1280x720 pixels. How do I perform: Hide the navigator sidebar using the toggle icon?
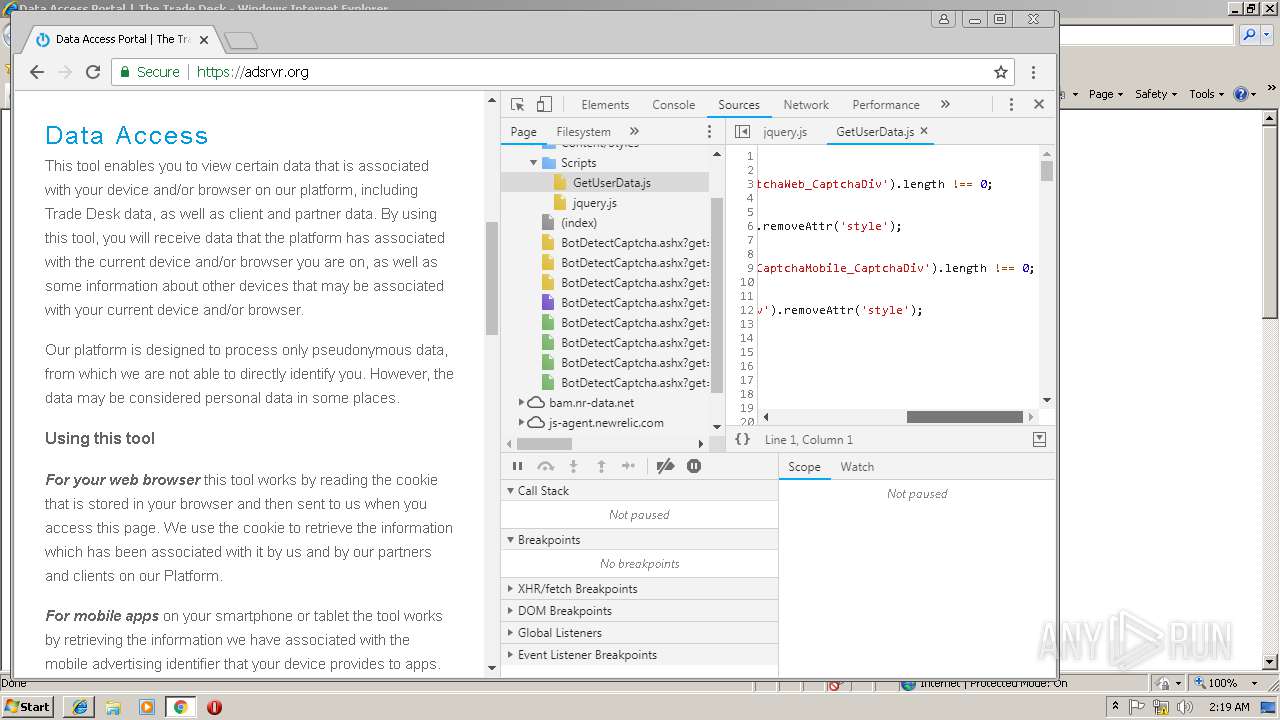[x=742, y=131]
